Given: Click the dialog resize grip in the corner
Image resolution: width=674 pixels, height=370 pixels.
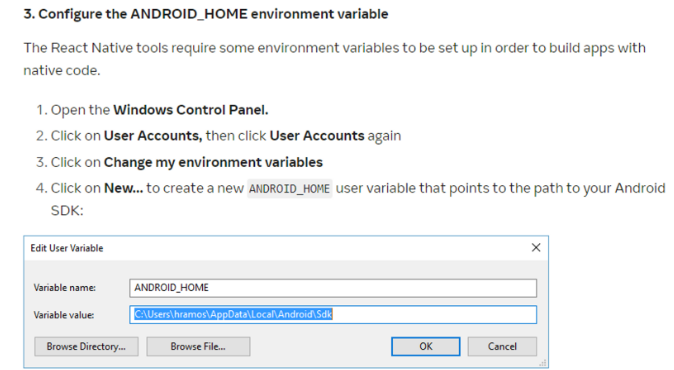Looking at the screenshot, I should 543,363.
